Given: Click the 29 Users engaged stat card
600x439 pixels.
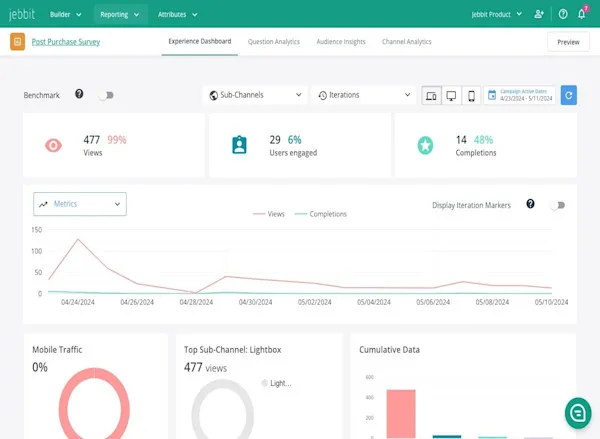Looking at the screenshot, I should click(x=300, y=145).
